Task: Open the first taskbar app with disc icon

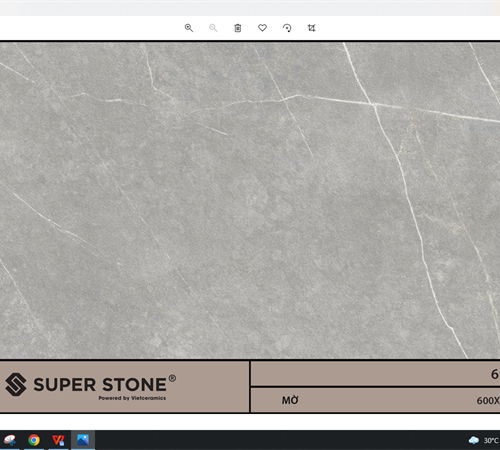Action: pos(10,440)
